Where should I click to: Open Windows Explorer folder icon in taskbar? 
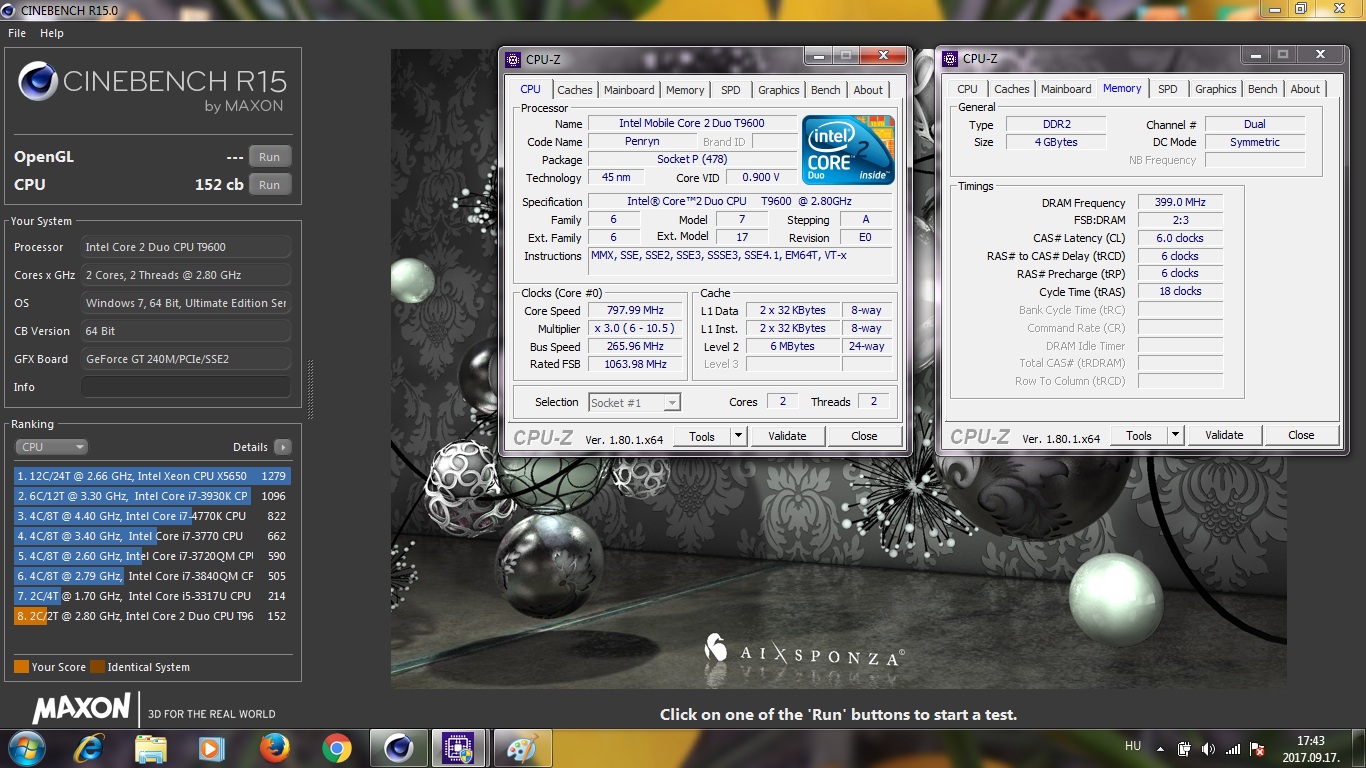click(x=150, y=748)
